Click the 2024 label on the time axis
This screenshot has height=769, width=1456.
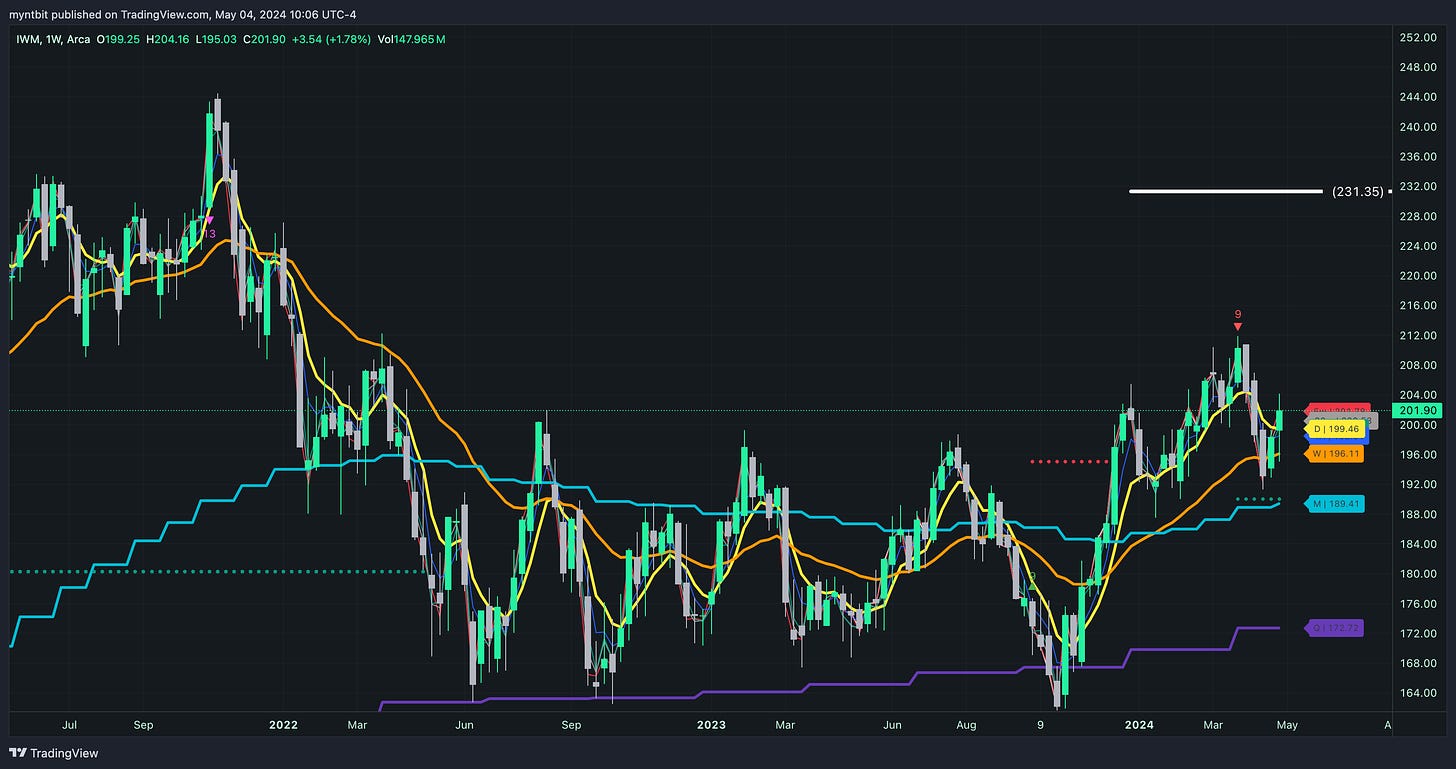click(x=1137, y=726)
